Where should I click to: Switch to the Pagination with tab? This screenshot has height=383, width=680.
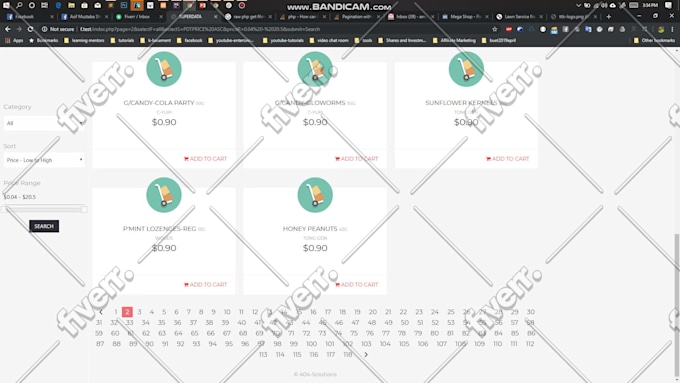coord(355,16)
